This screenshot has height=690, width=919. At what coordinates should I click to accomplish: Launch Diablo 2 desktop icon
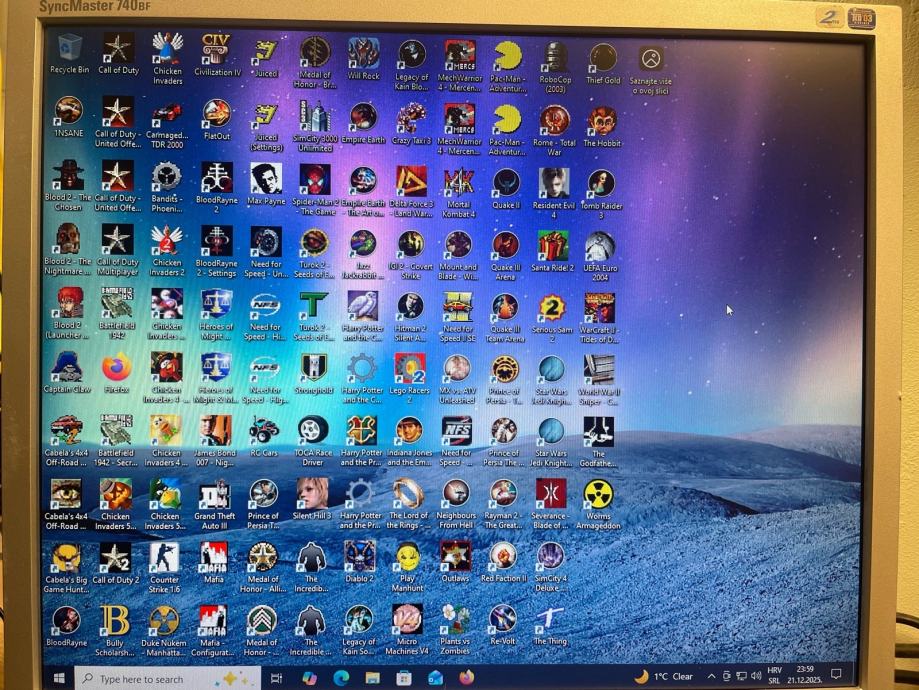click(x=359, y=562)
